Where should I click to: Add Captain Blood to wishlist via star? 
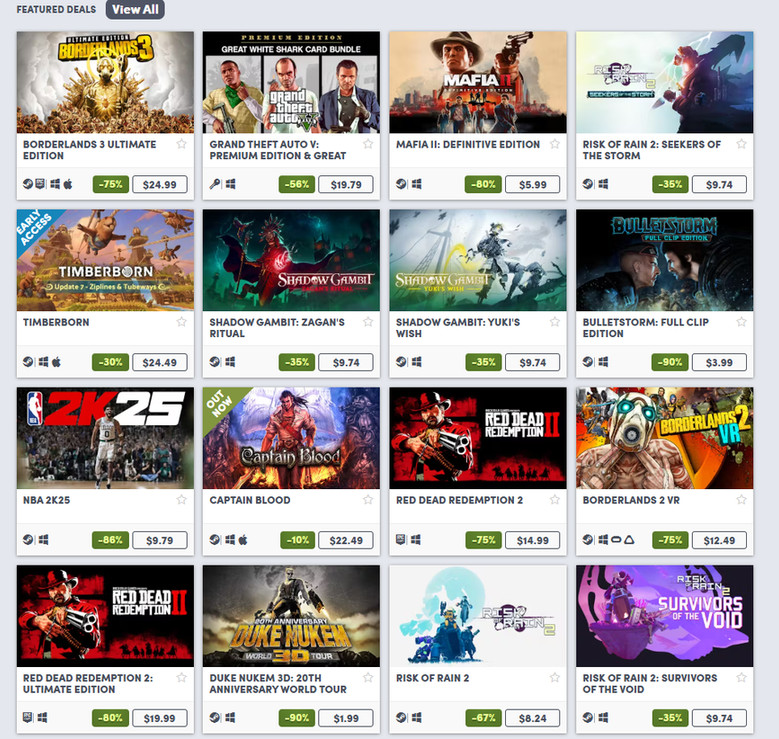pyautogui.click(x=368, y=500)
